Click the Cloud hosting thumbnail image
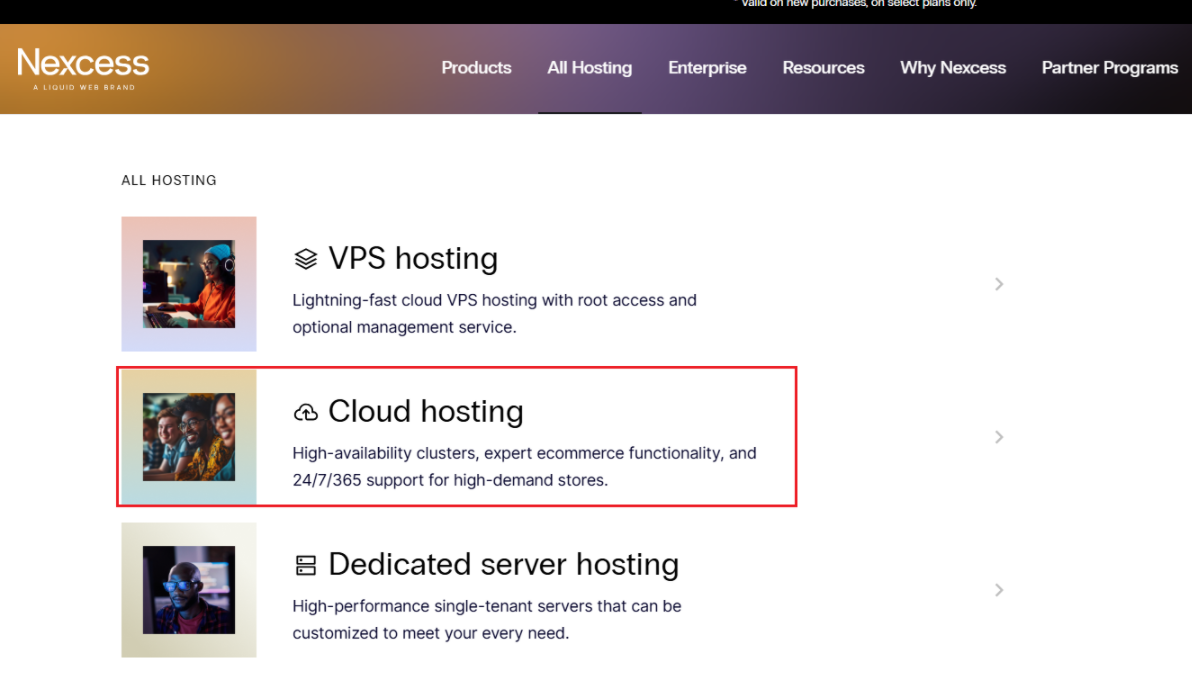This screenshot has width=1192, height=675. tap(189, 437)
